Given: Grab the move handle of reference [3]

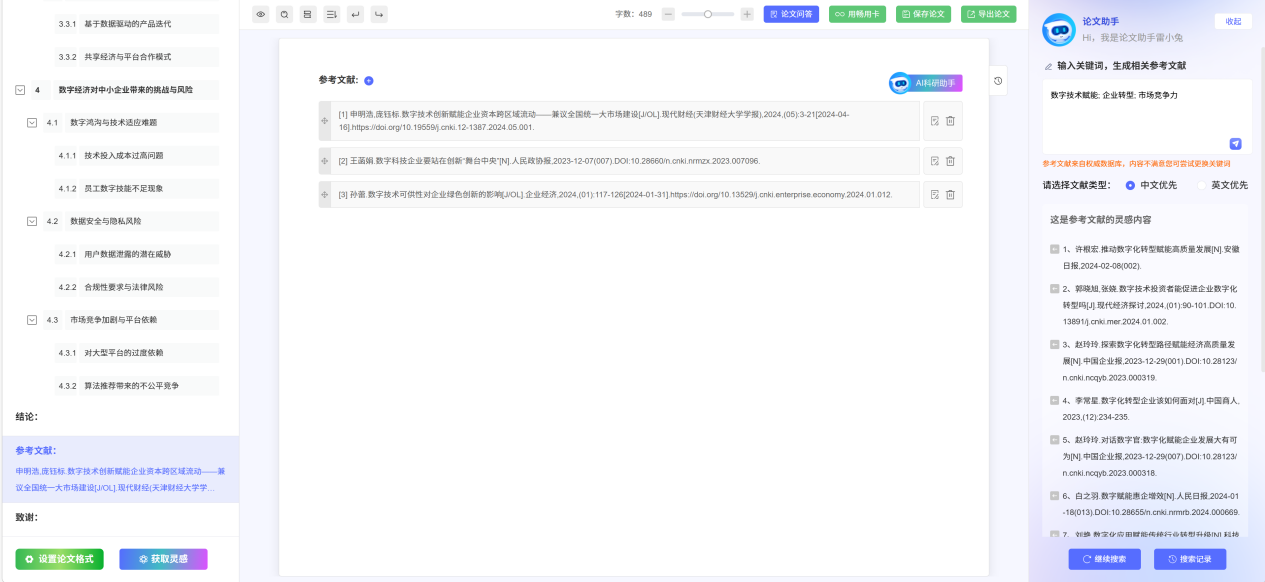Looking at the screenshot, I should (x=324, y=194).
